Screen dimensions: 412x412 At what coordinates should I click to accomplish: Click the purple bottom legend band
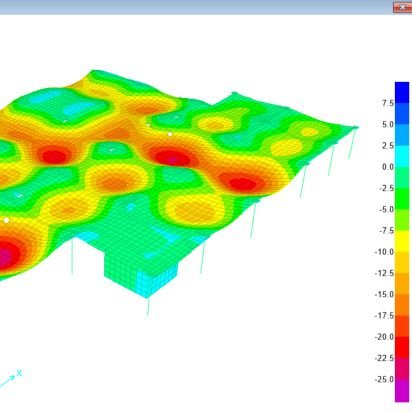tap(402, 390)
